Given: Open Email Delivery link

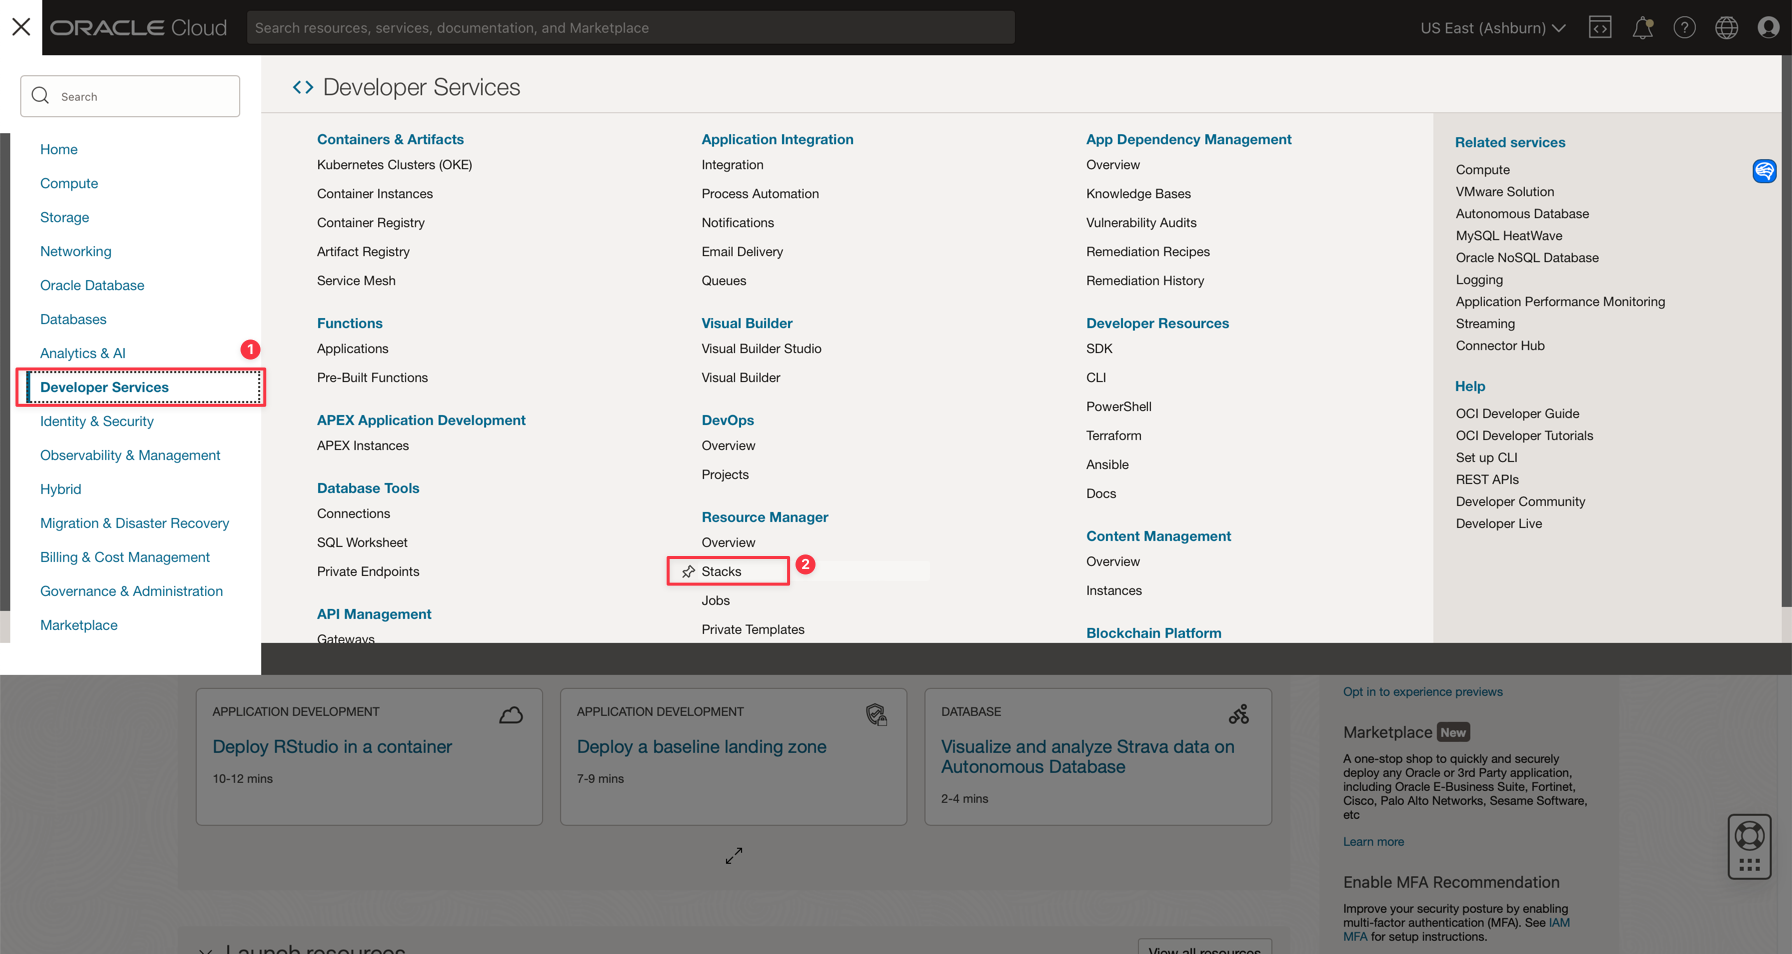Looking at the screenshot, I should pos(742,252).
